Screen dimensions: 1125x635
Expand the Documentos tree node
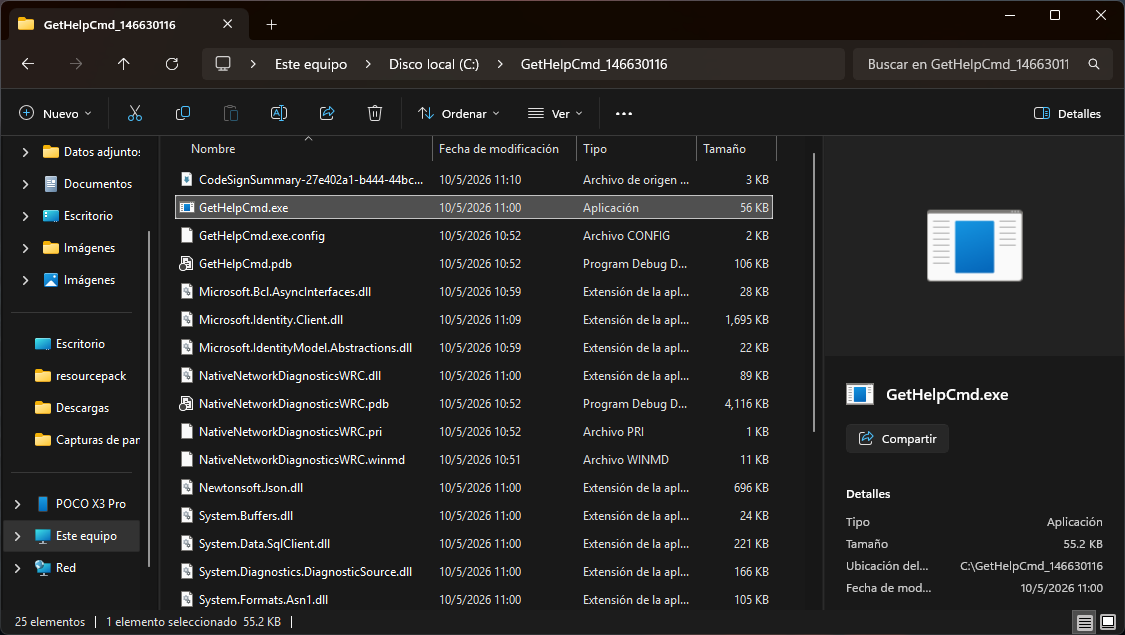(25, 184)
